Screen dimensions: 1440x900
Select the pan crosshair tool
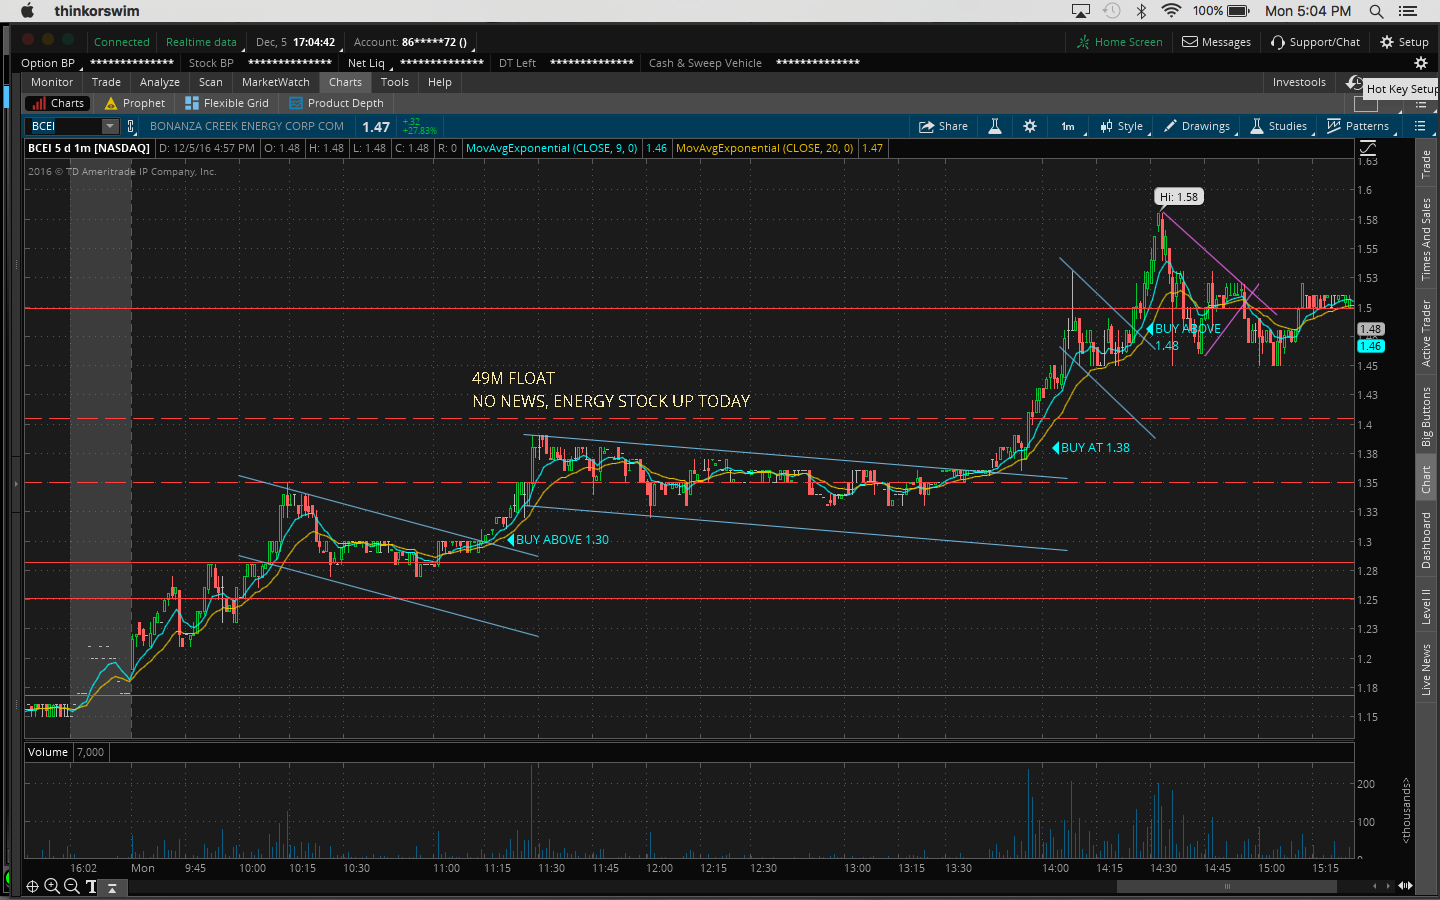pyautogui.click(x=32, y=886)
